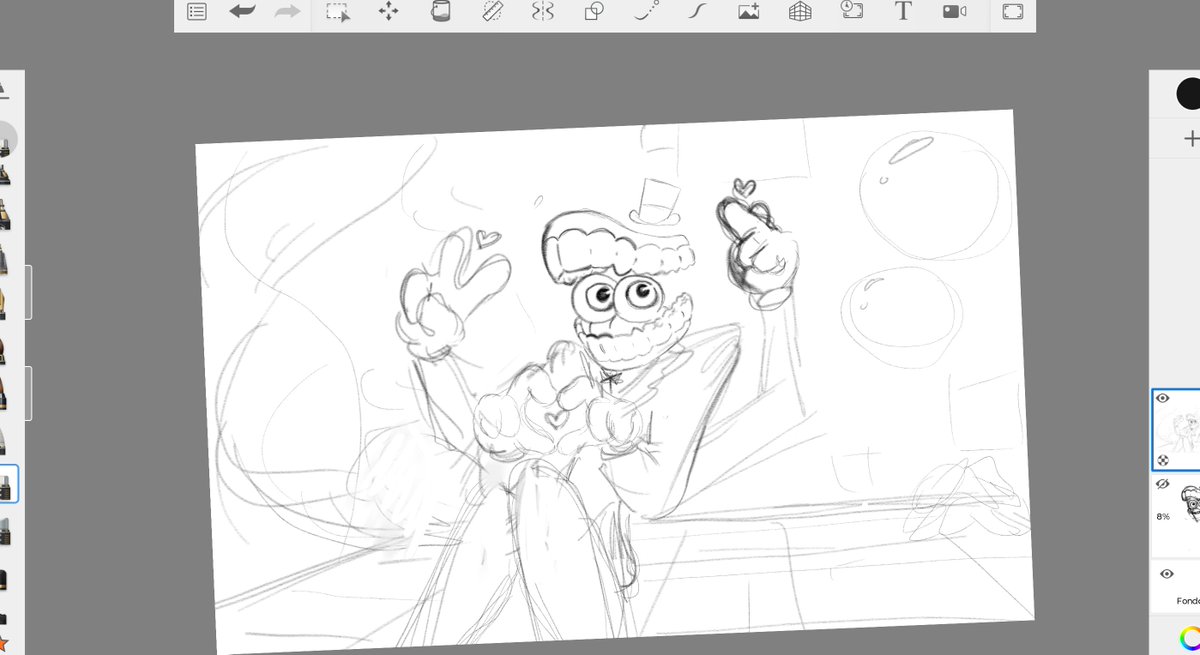
Task: Start the video camera recording tool
Action: pos(954,12)
